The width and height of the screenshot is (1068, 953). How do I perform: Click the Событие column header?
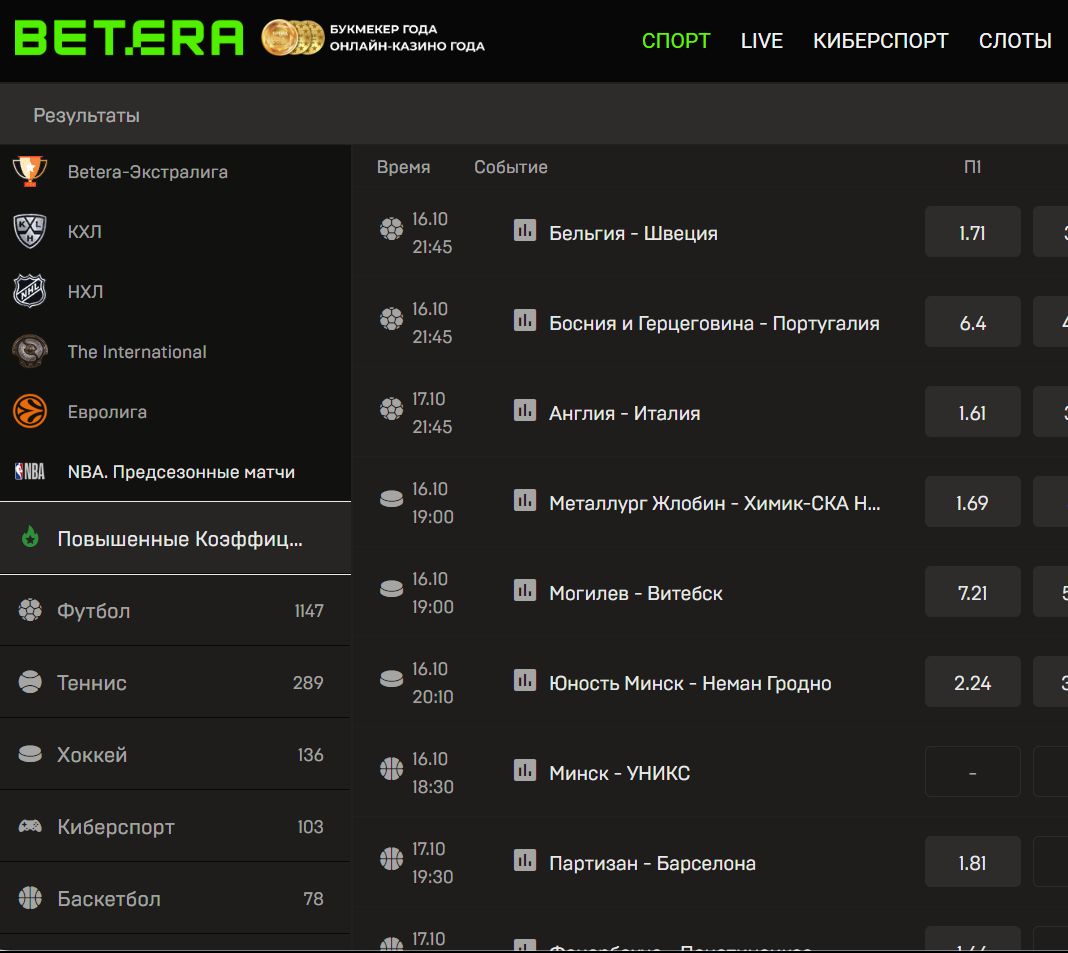[511, 167]
